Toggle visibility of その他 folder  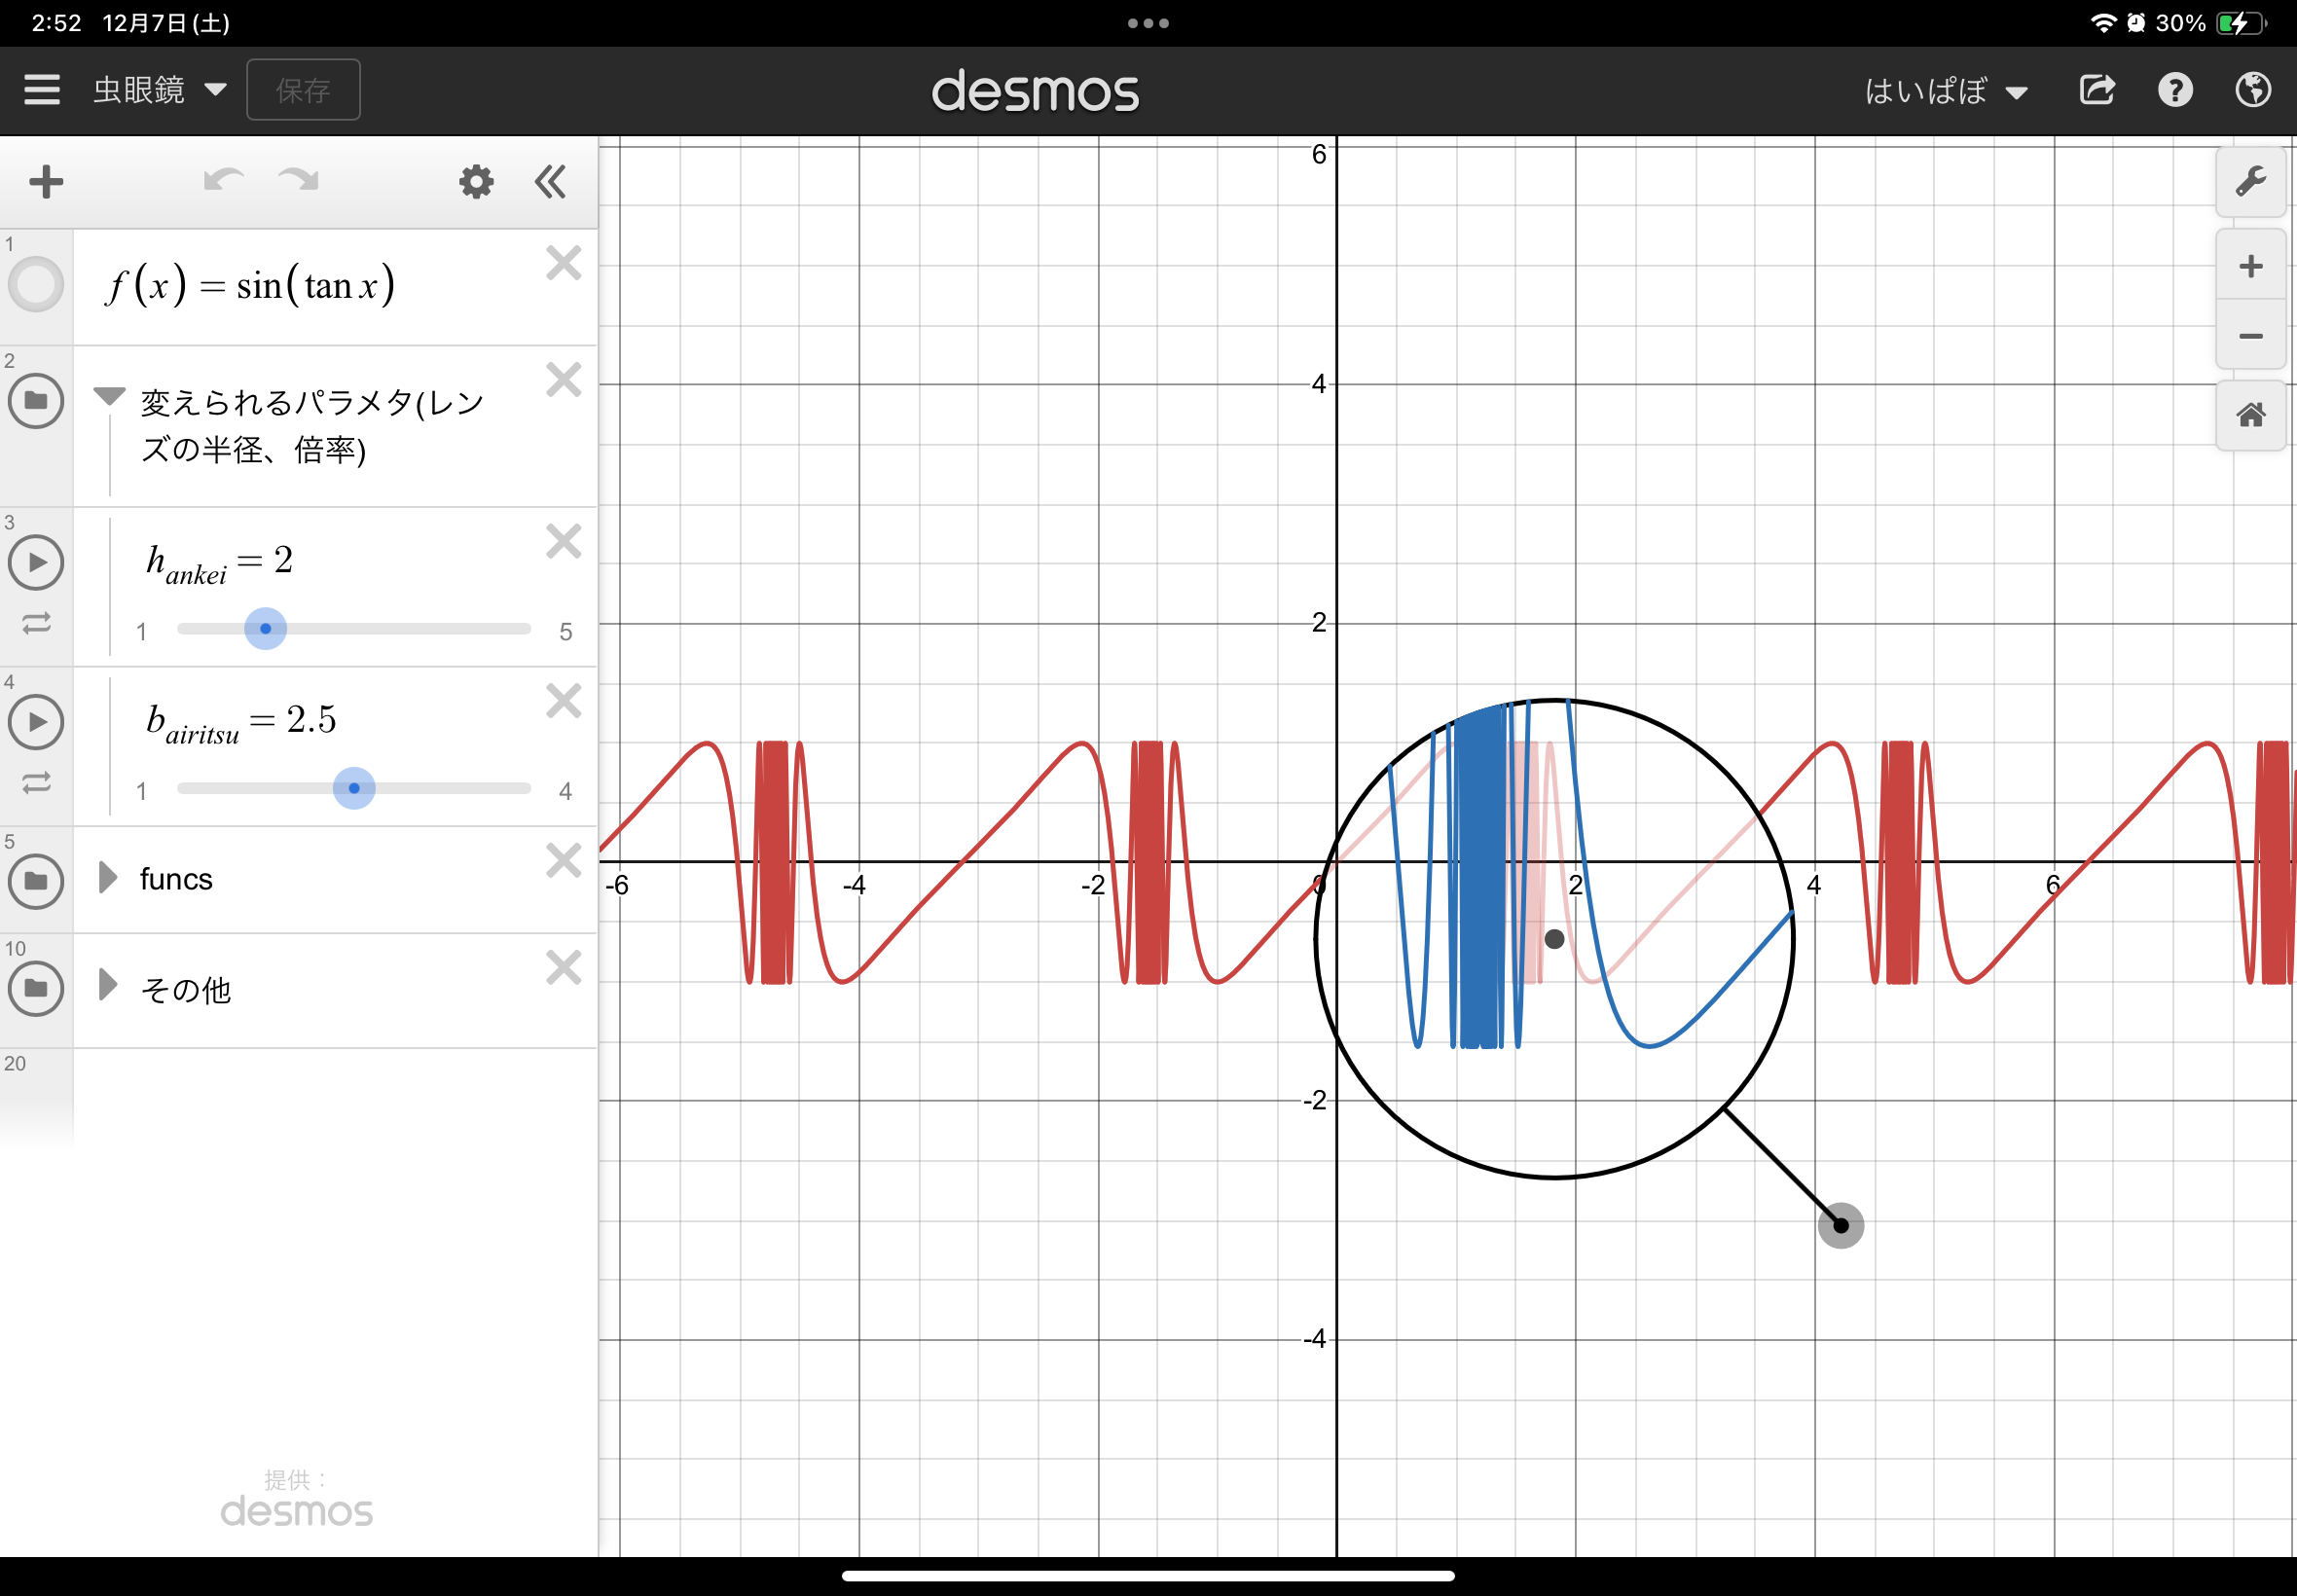tap(36, 989)
